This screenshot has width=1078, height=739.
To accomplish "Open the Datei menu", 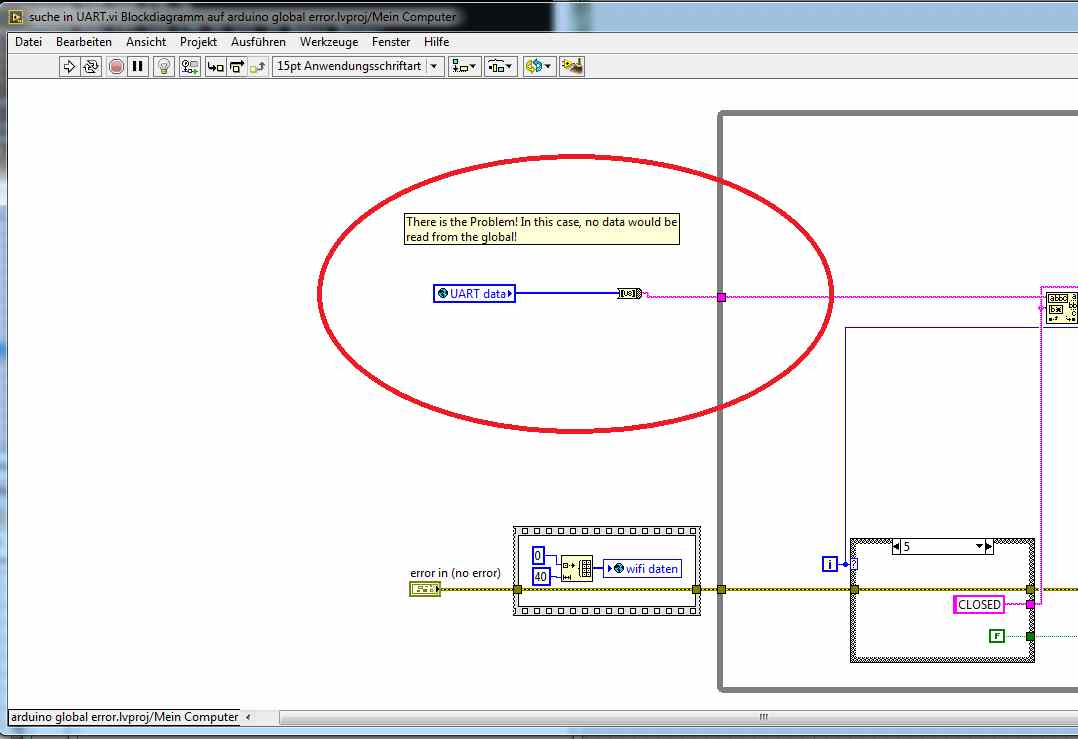I will click(28, 42).
